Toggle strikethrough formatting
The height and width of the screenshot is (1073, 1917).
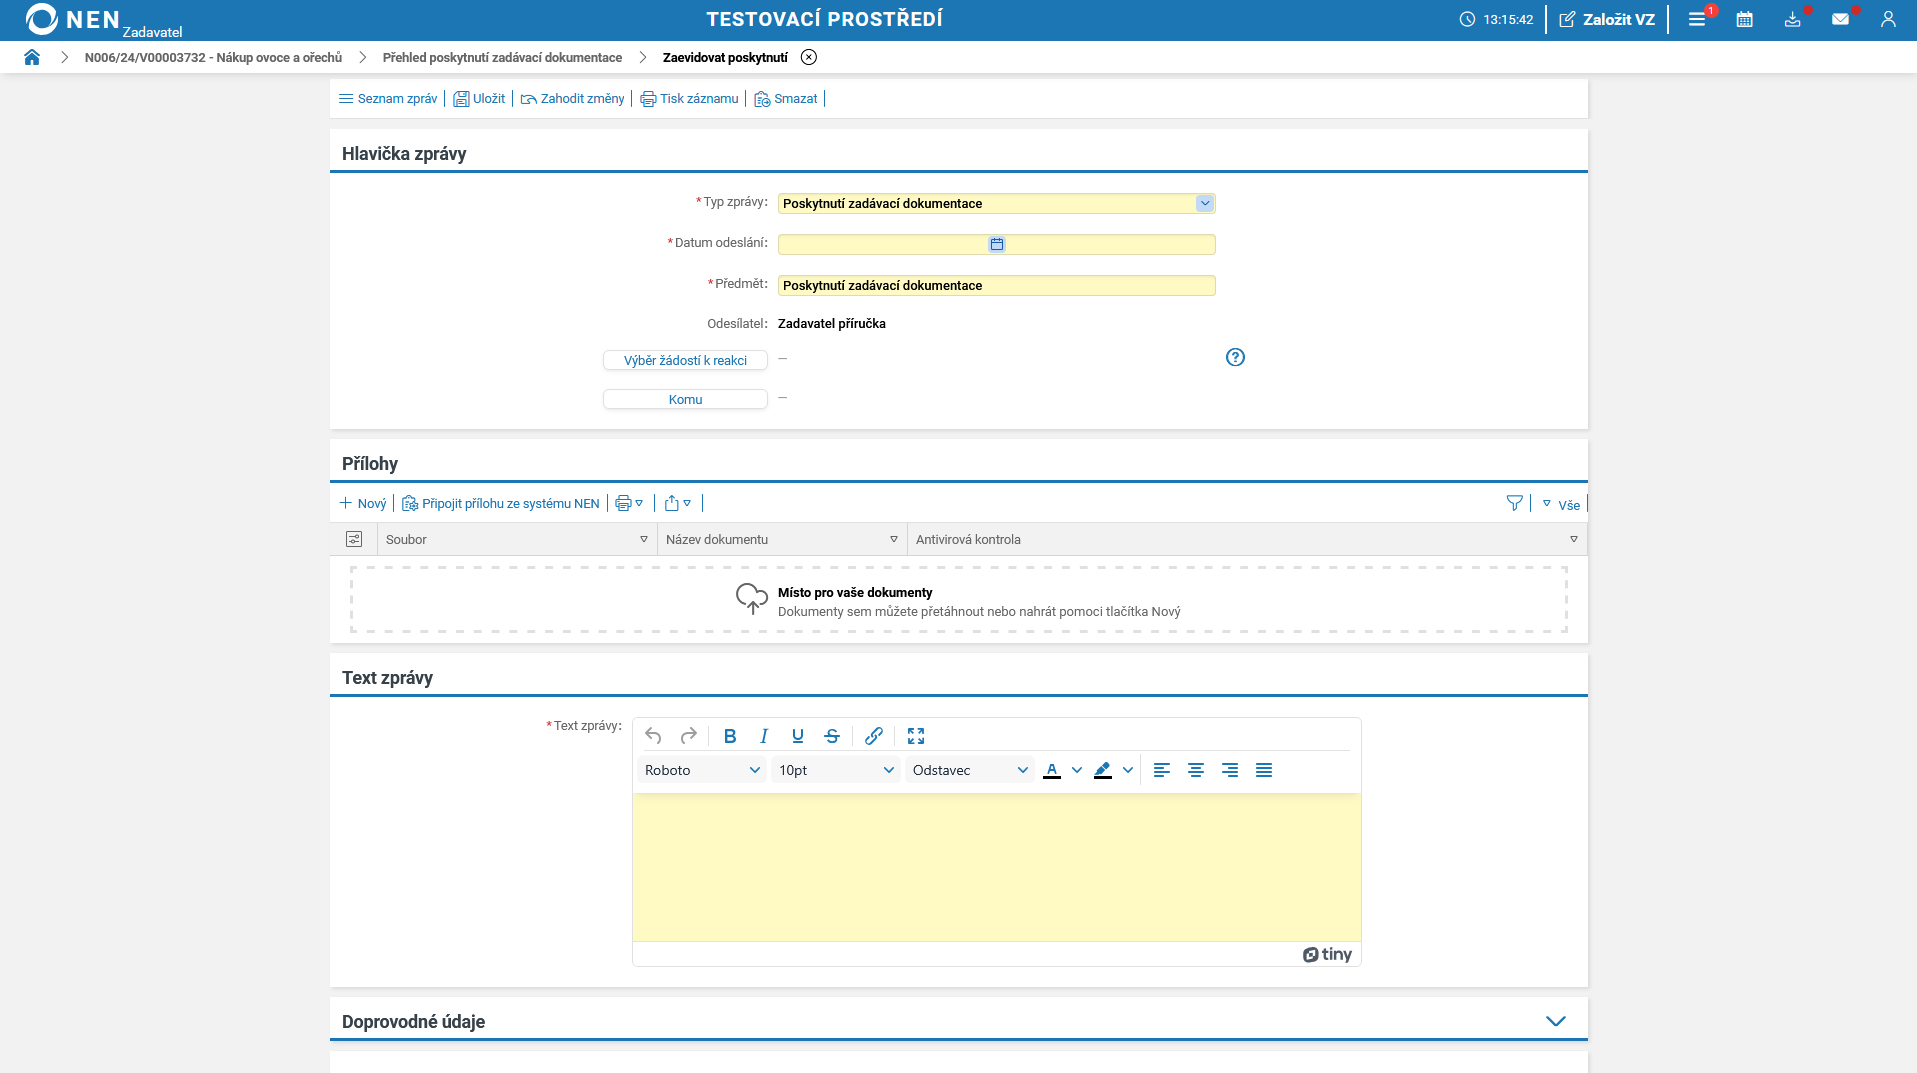tap(832, 736)
